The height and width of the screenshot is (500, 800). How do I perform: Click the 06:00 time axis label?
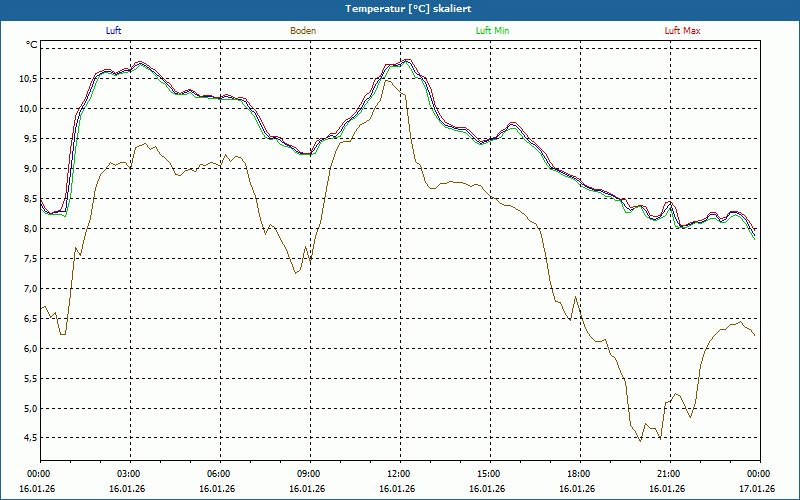[x=220, y=474]
